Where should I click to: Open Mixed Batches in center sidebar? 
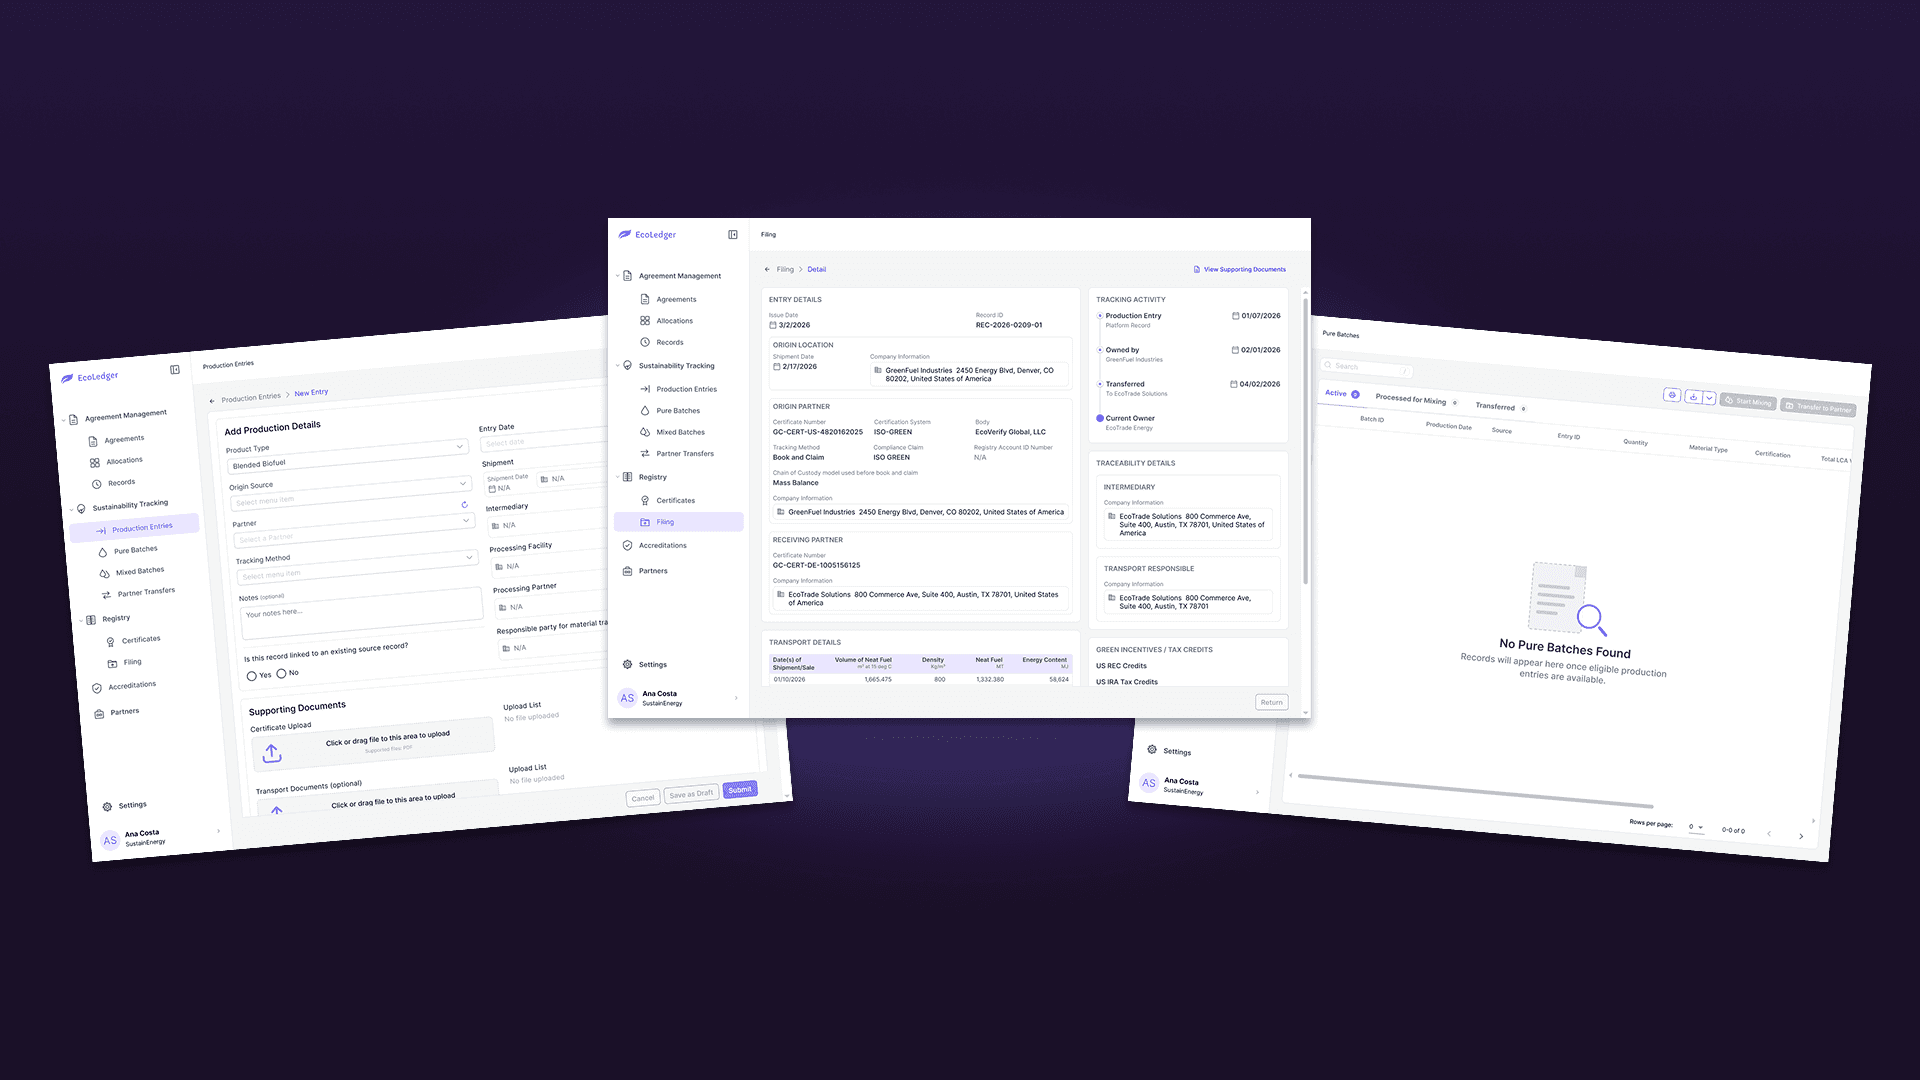680,432
